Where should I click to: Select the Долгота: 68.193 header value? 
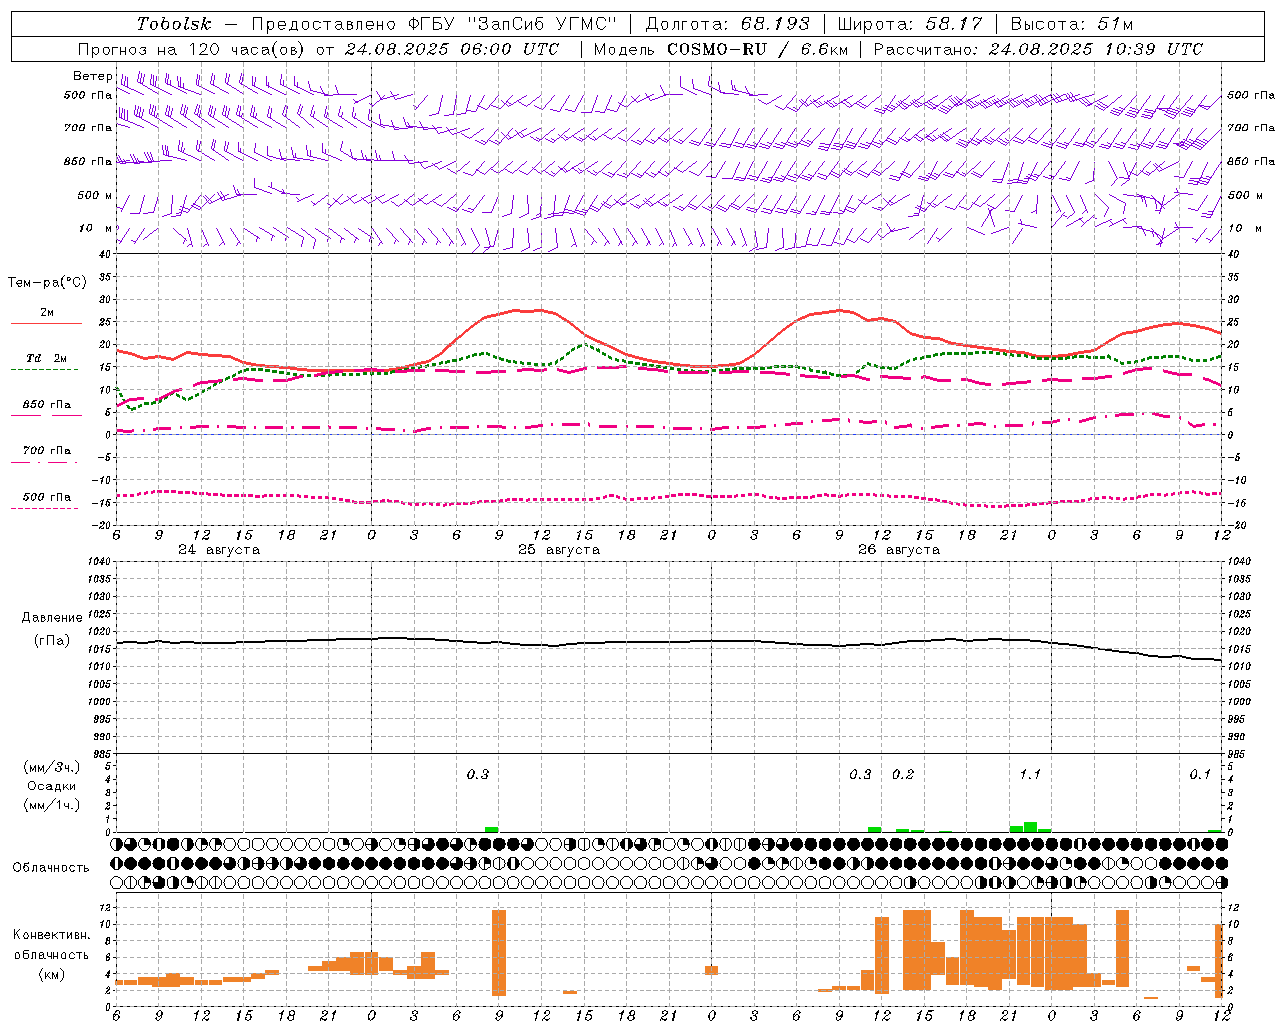point(728,24)
